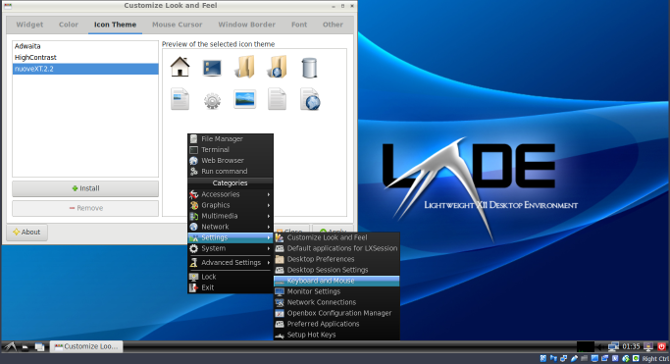The image size is (670, 364).
Task: Click the monitor icon beside the power button
Action: coord(648,346)
